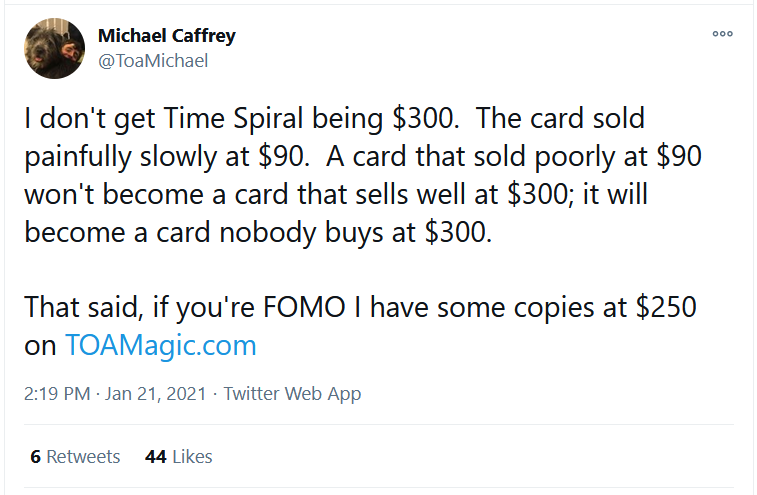Click the 2:19 PM timestamp
Viewport: 757px width, 495px height.
(55, 394)
